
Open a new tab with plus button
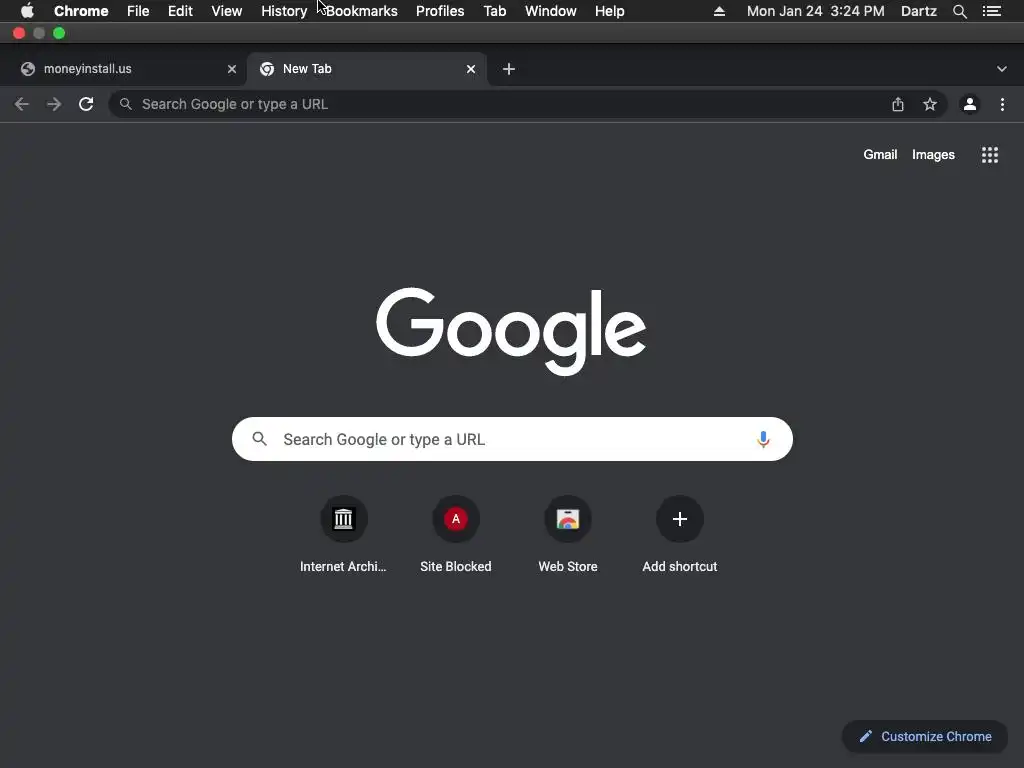pyautogui.click(x=509, y=69)
